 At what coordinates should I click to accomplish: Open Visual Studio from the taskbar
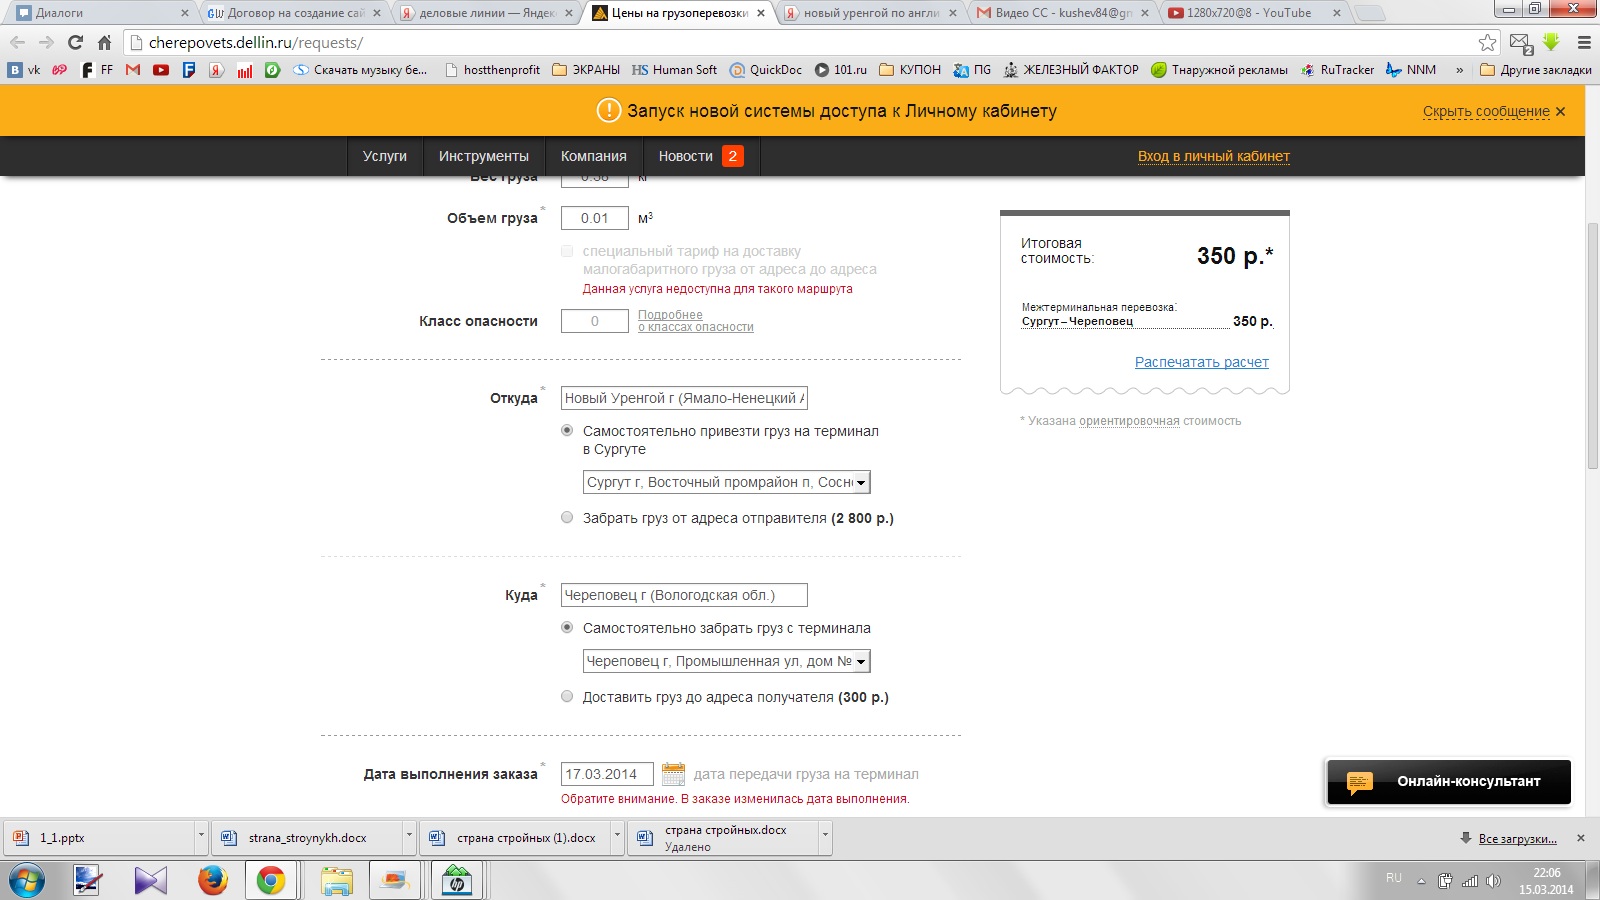[x=150, y=881]
